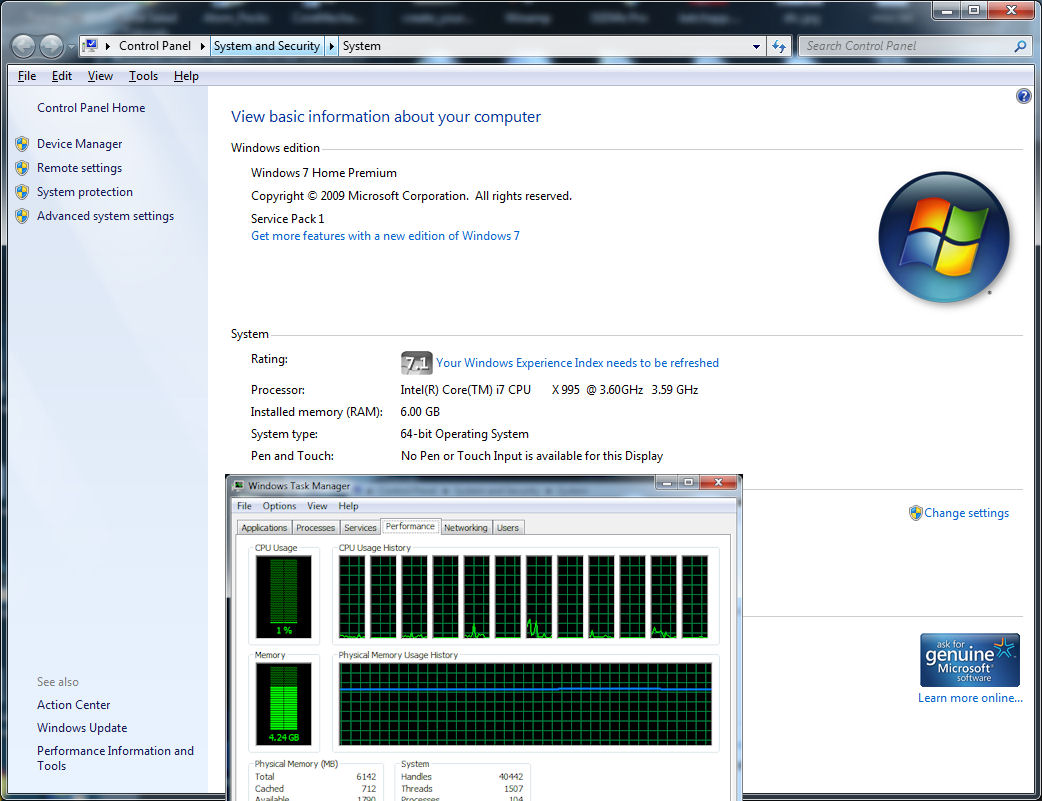The width and height of the screenshot is (1042, 801).
Task: Click the '6.00 GB' installed memory value
Action: click(x=420, y=412)
